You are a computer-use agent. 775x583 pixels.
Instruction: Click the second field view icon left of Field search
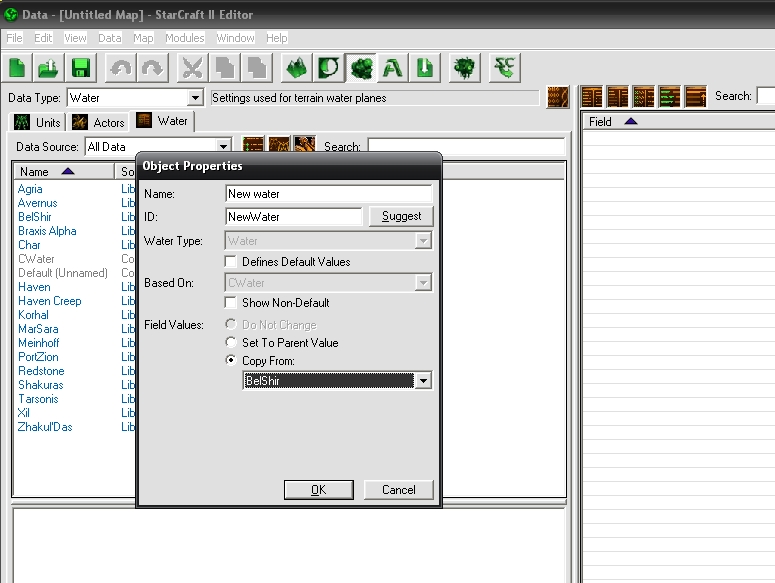pyautogui.click(x=618, y=97)
